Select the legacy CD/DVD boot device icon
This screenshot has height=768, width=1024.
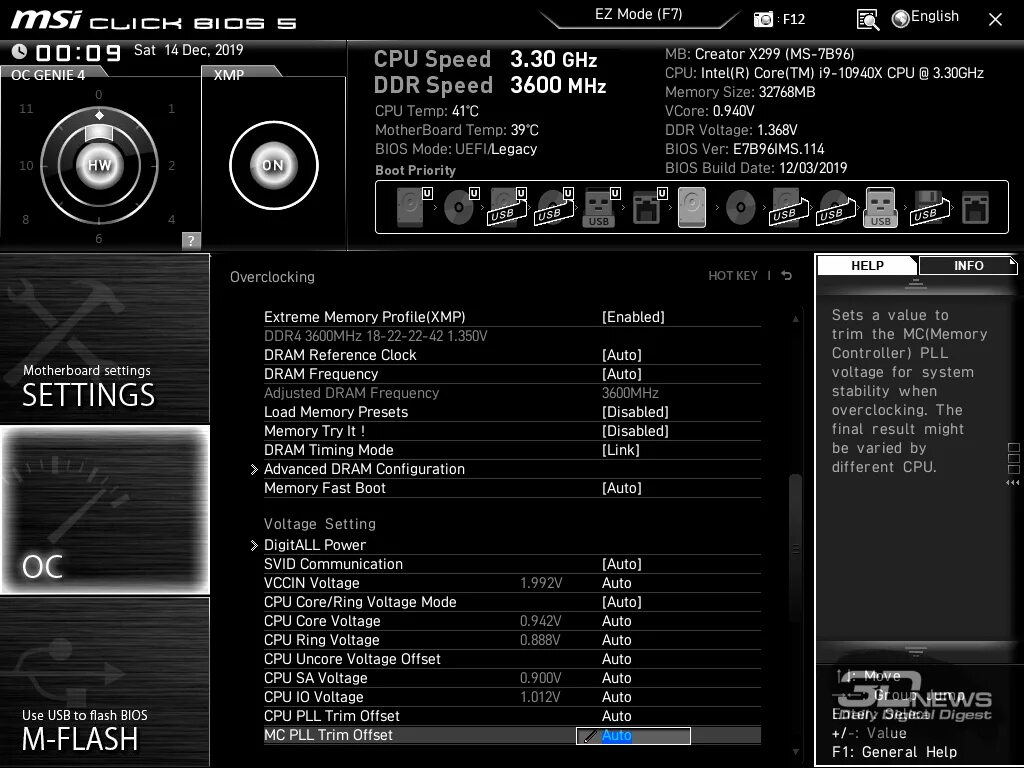point(741,208)
